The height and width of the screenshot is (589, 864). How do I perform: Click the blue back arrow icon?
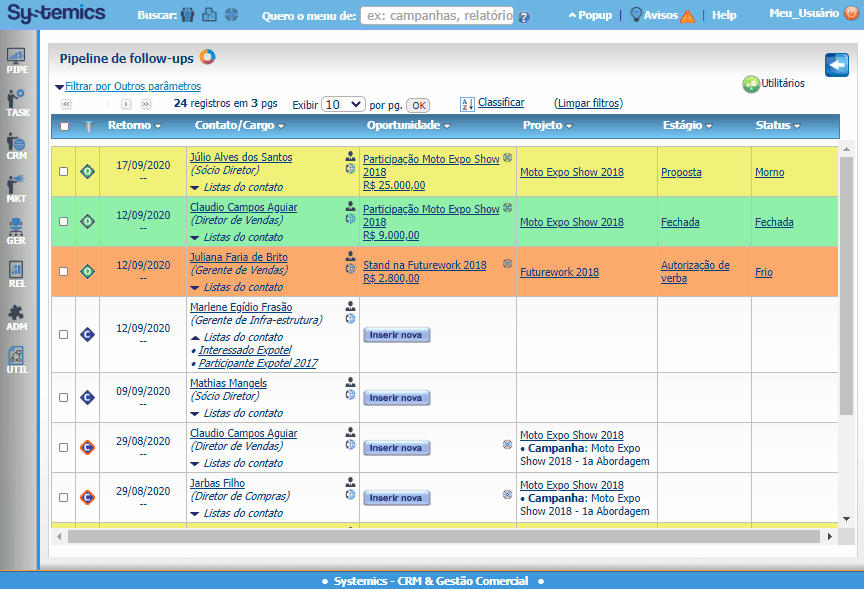click(836, 65)
